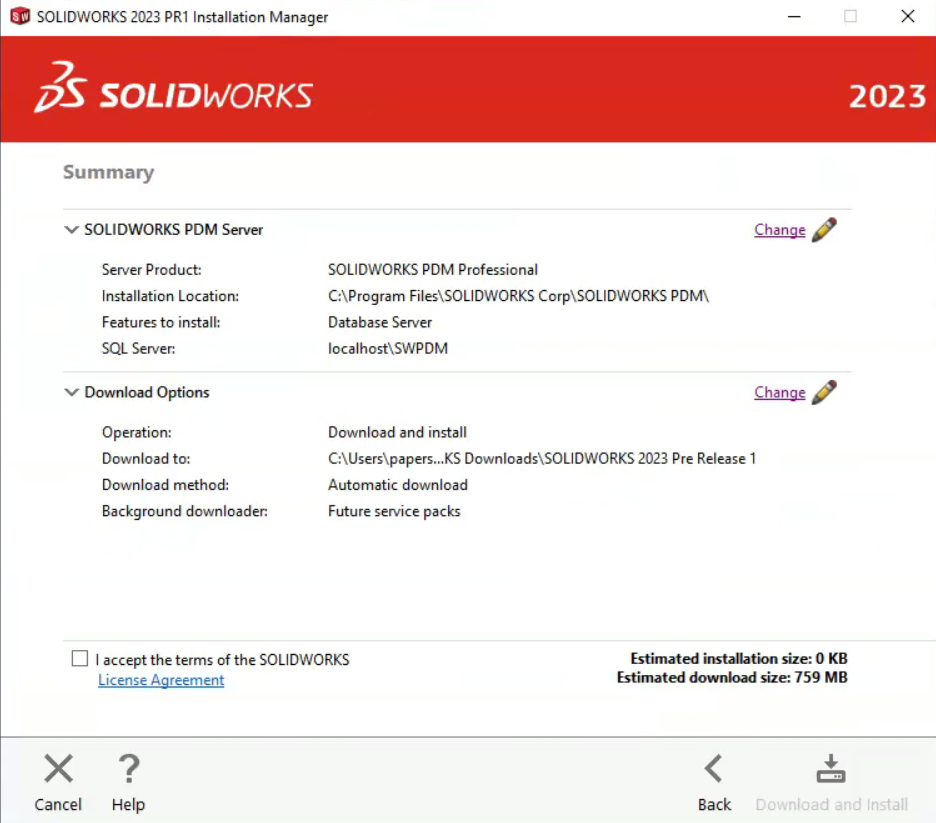Click the 'Features to install:' label
936x823 pixels.
[161, 322]
